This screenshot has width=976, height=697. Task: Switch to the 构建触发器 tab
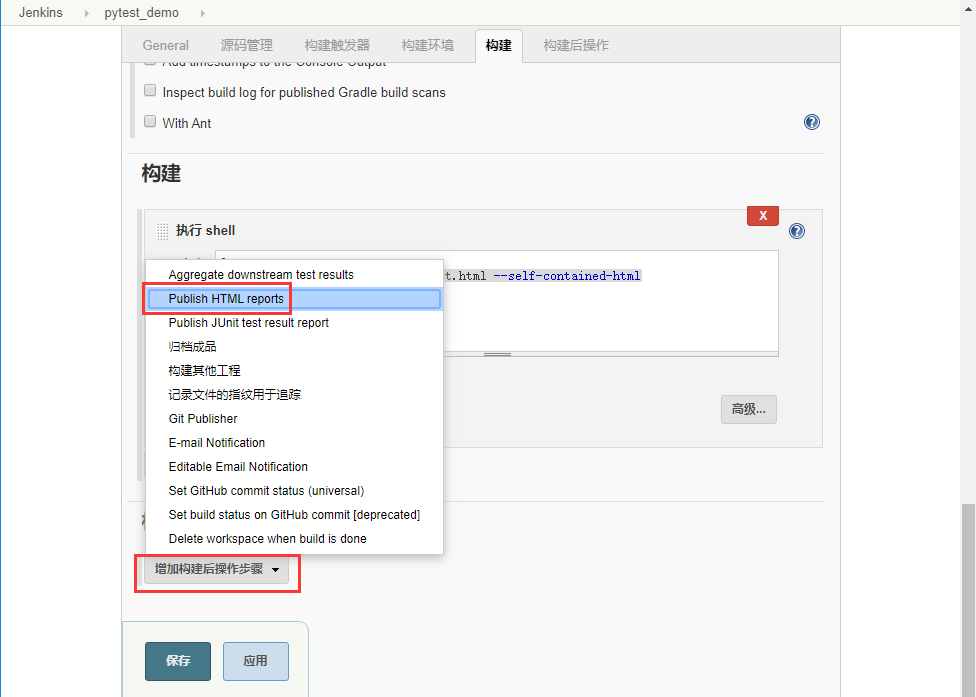[x=337, y=45]
